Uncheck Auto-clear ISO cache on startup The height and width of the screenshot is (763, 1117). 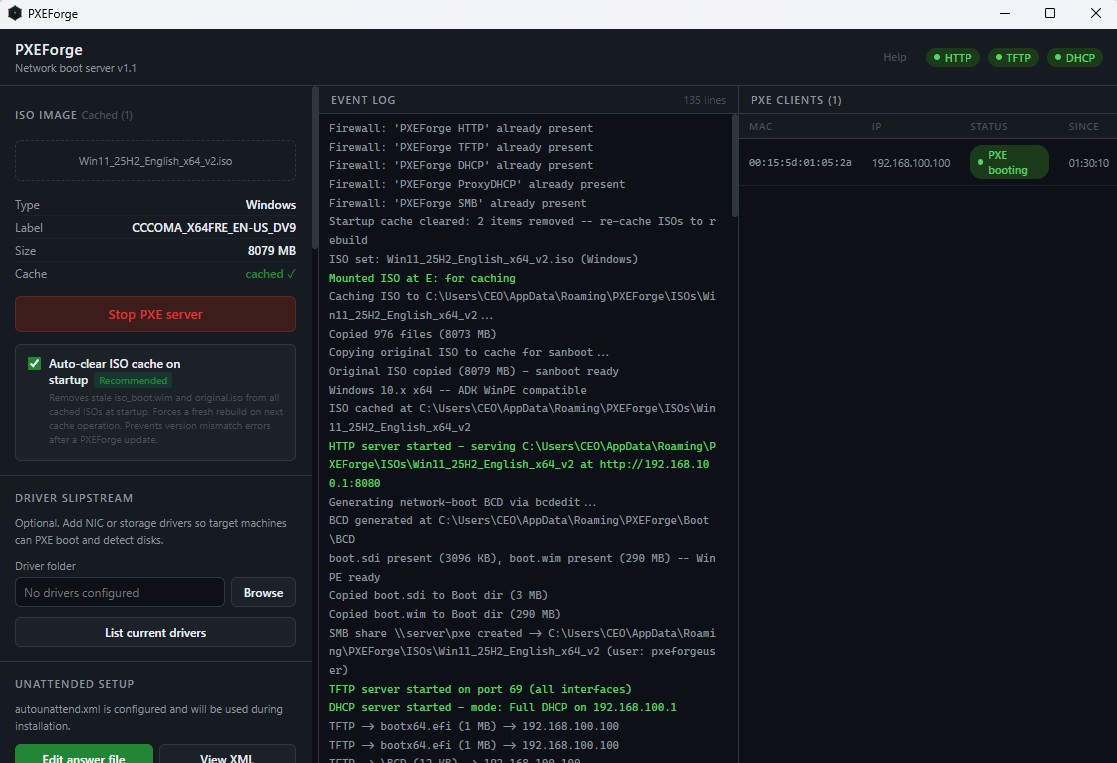(x=34, y=363)
